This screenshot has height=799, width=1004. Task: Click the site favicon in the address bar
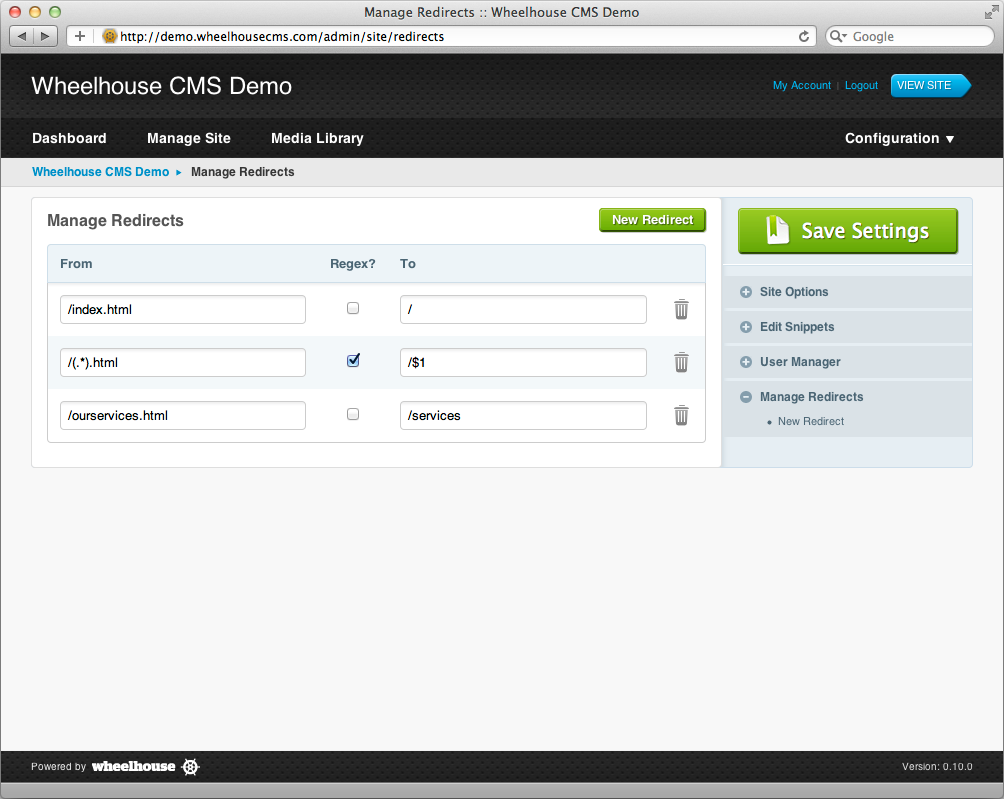pyautogui.click(x=109, y=36)
